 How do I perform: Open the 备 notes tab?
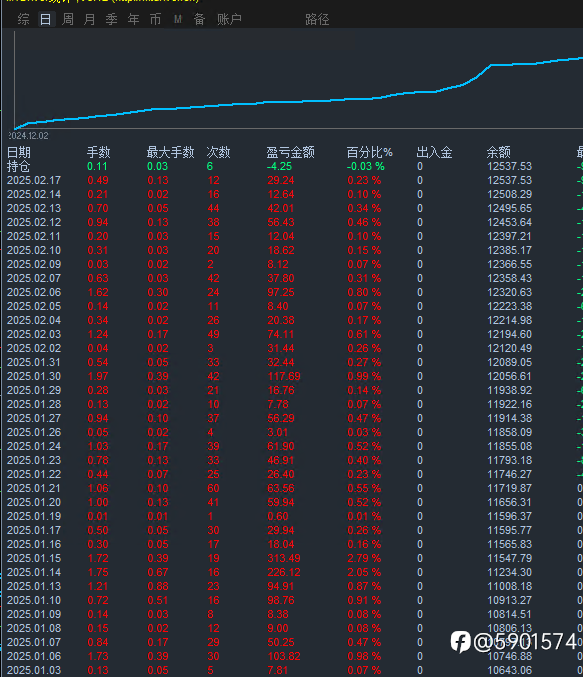[199, 19]
